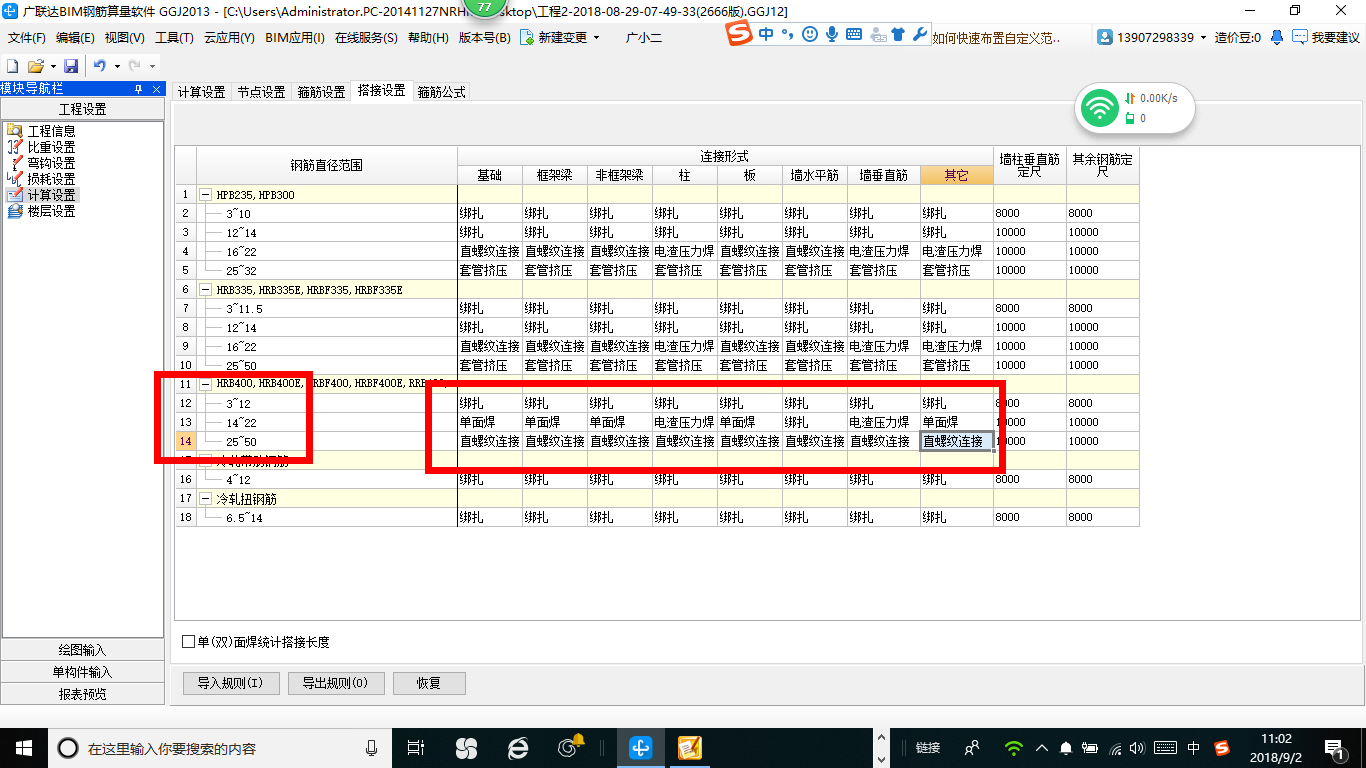Click the Sogou microphone voice input icon
Image resolution: width=1366 pixels, height=768 pixels.
coord(831,34)
